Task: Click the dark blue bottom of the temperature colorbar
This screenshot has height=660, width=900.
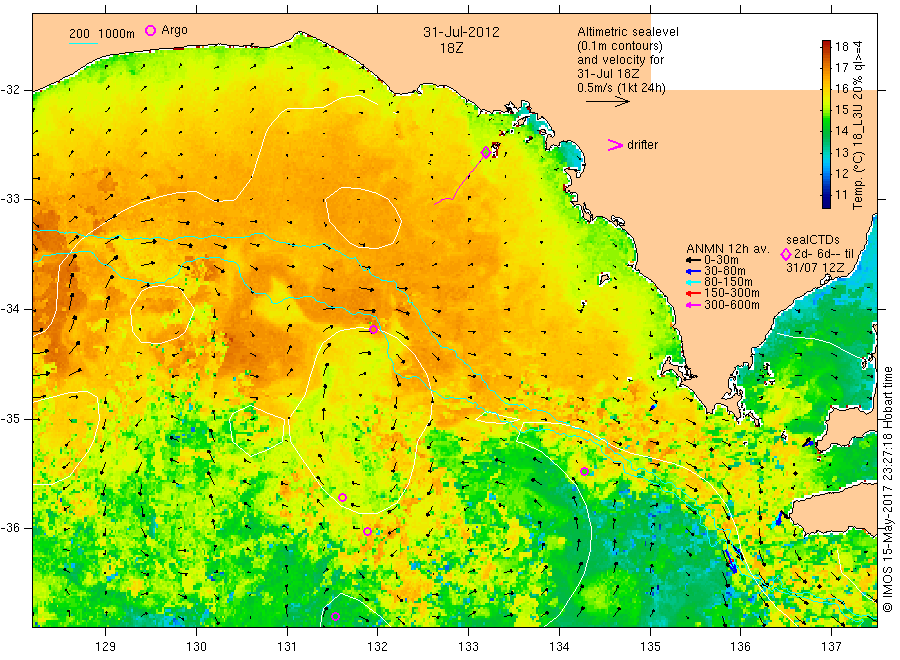Action: 827,203
